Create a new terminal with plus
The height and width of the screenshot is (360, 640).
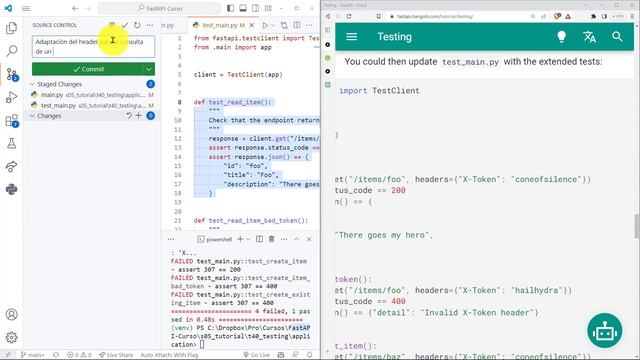pos(240,239)
